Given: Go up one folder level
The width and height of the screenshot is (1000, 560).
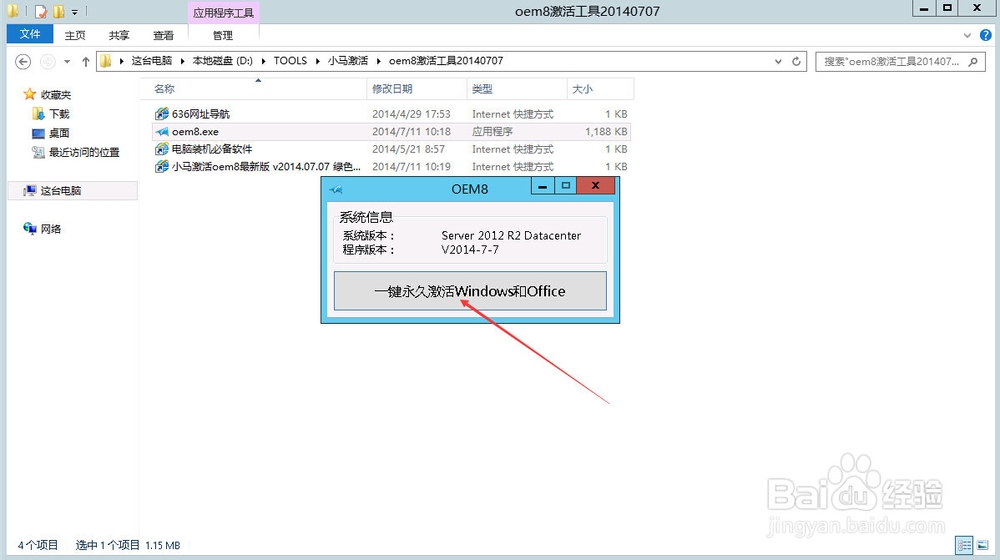Looking at the screenshot, I should point(85,61).
